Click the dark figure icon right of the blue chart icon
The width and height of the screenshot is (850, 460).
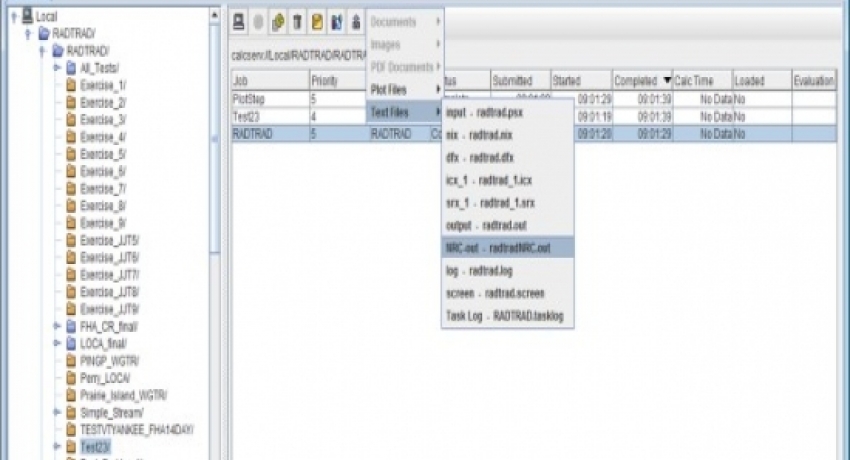[x=356, y=22]
